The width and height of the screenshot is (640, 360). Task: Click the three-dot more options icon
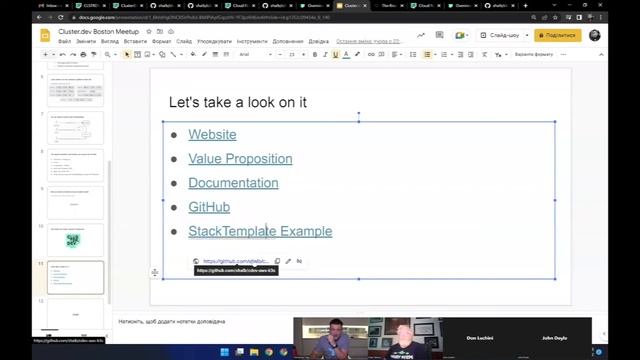coord(564,54)
